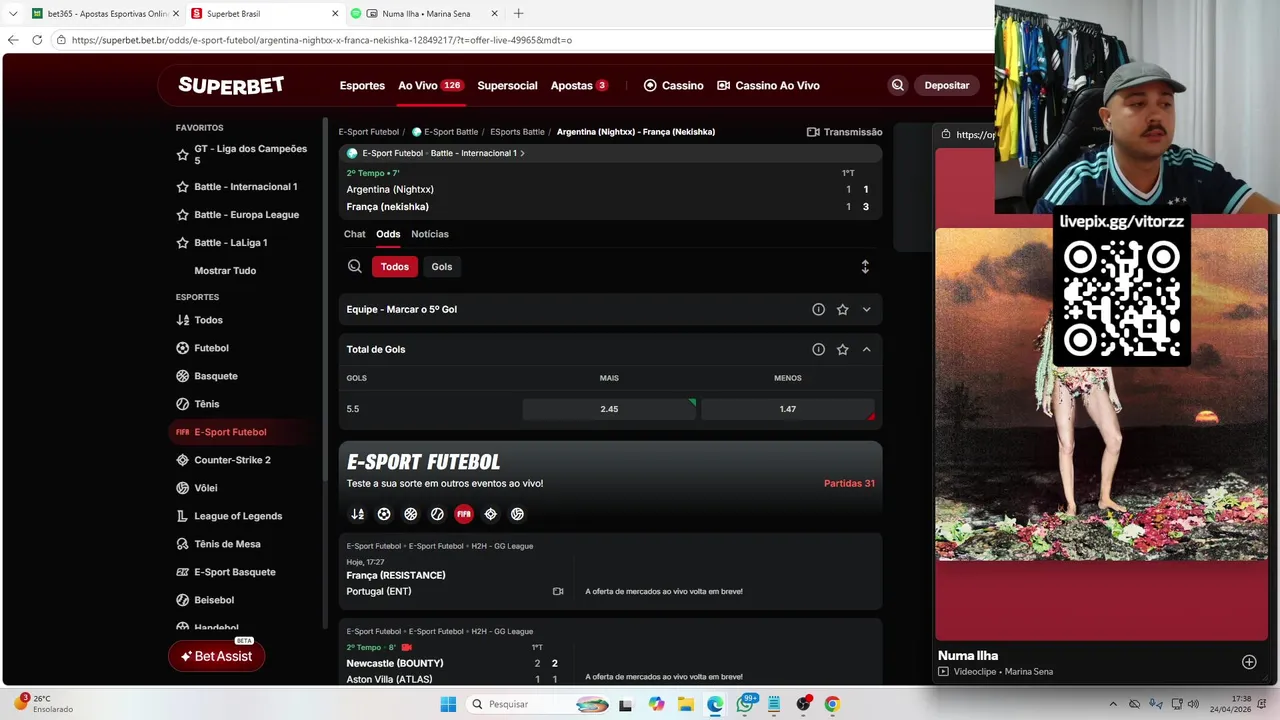Open Cassino Ao Vivo in navigation

click(768, 85)
